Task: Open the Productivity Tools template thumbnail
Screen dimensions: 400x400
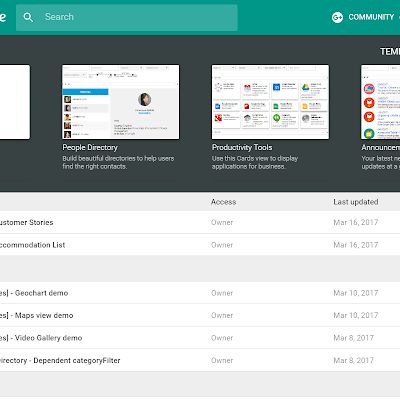Action: coord(270,102)
